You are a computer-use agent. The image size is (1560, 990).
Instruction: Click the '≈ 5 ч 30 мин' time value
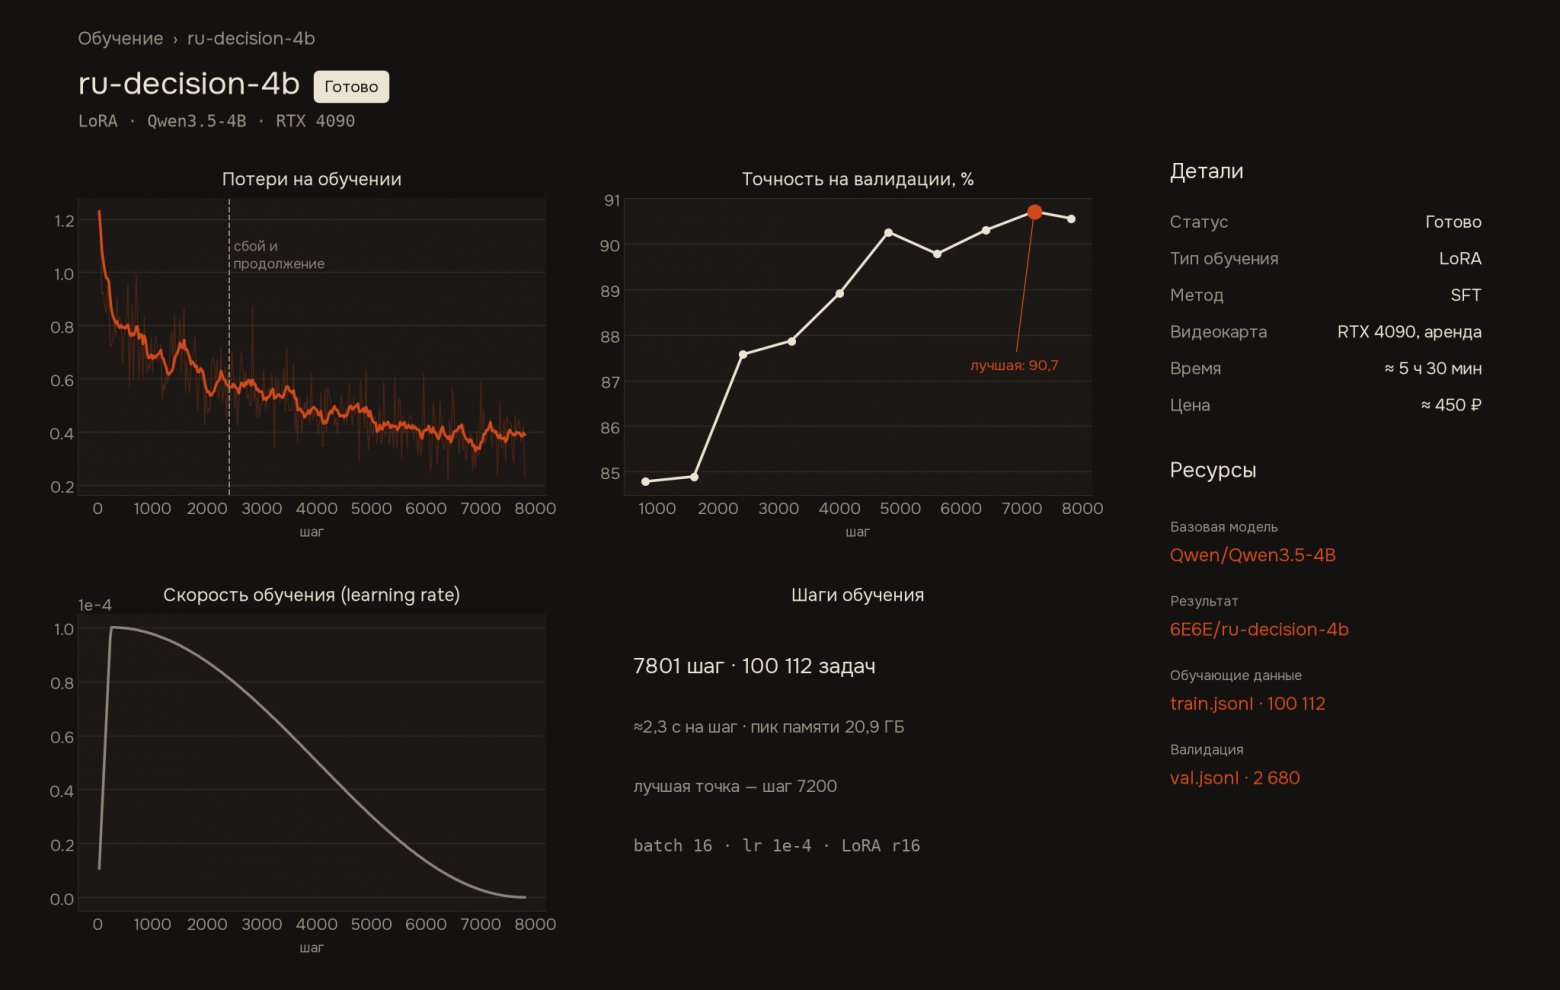click(1433, 368)
